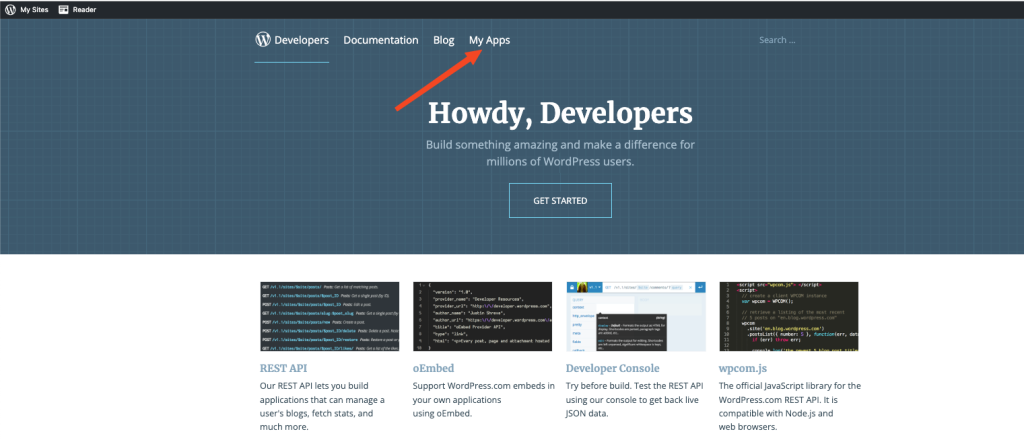Image resolution: width=1024 pixels, height=444 pixels.
Task: Click the WordPress logo icon beside My Sites
Action: coord(9,9)
